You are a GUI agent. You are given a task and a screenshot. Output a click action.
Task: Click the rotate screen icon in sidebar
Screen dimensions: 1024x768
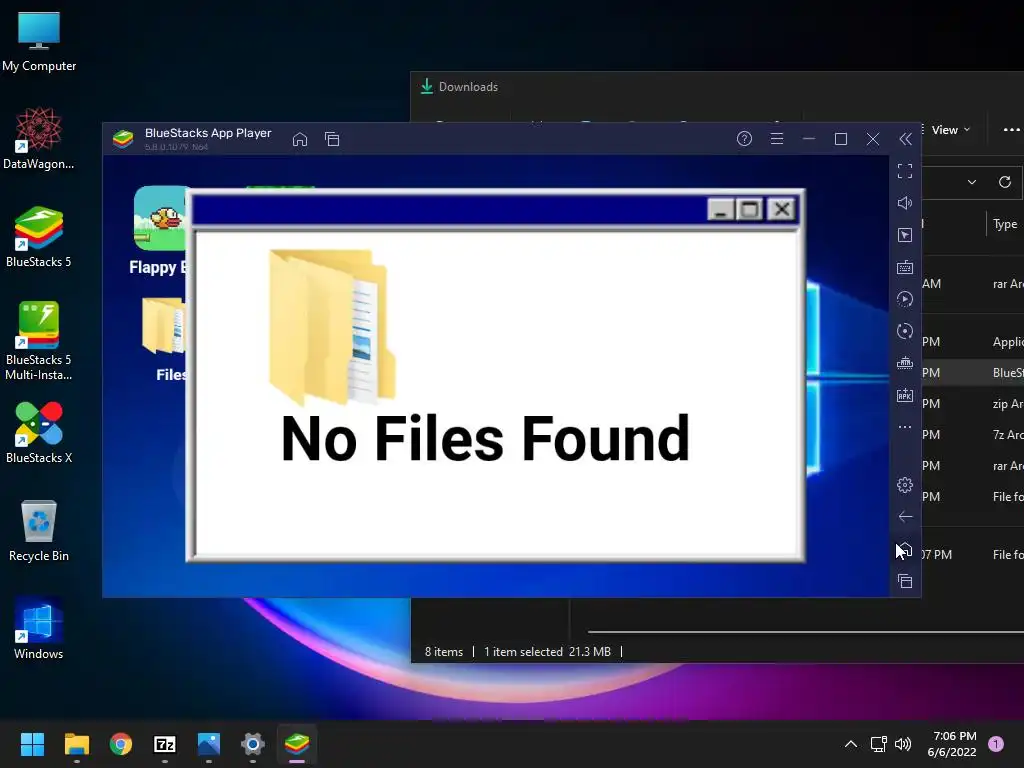pyautogui.click(x=904, y=331)
